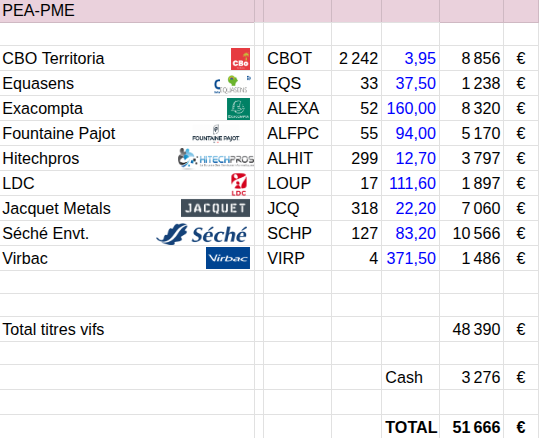The image size is (539, 438).
Task: Select ticker cell ALHIT
Action: 297,158
